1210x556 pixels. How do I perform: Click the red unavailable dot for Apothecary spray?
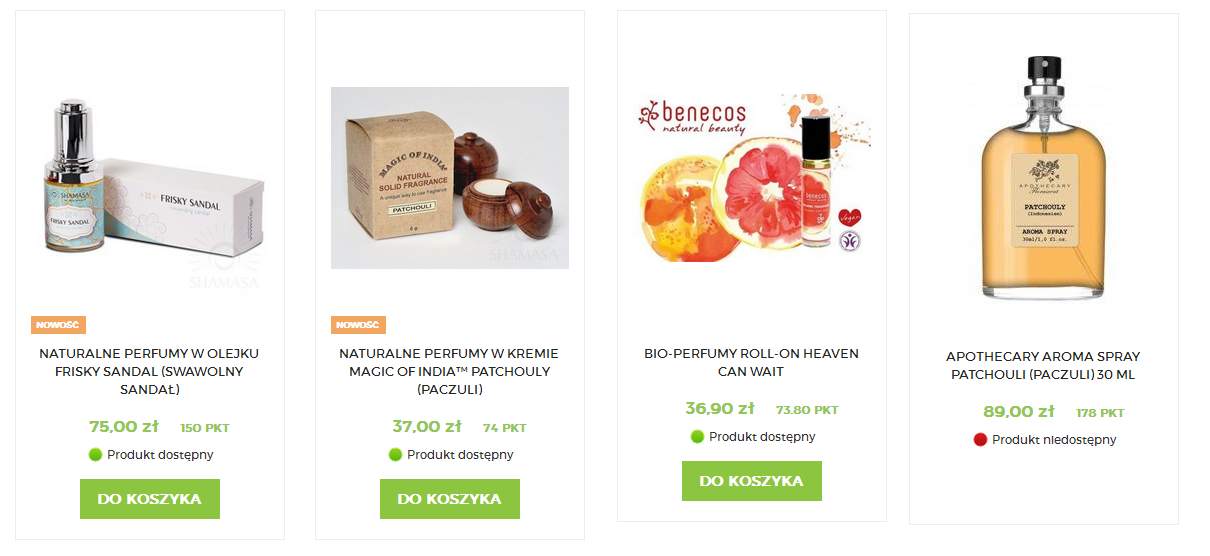tap(981, 439)
